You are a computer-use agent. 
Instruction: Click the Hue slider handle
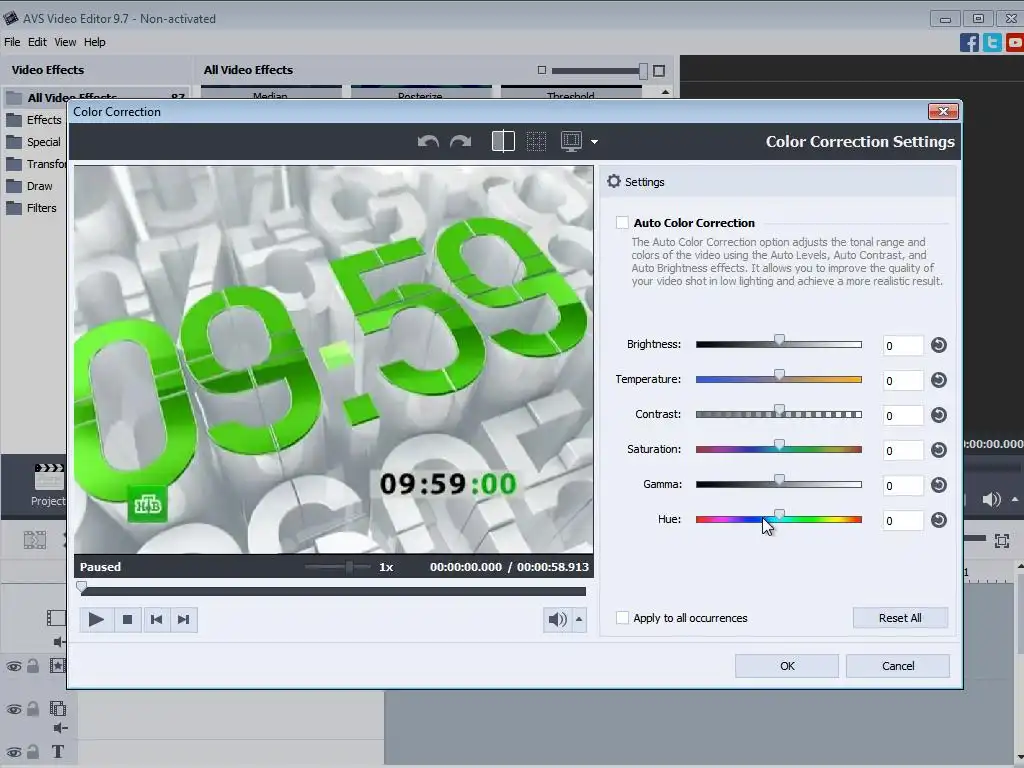pos(779,515)
